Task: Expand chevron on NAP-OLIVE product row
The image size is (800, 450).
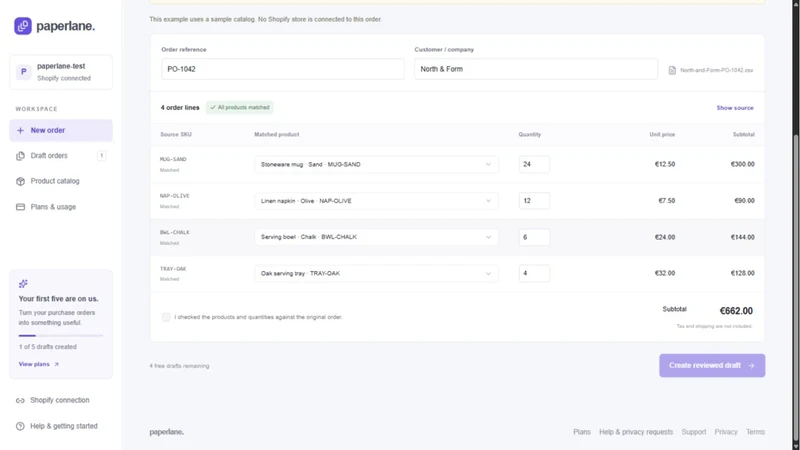Action: [488, 201]
